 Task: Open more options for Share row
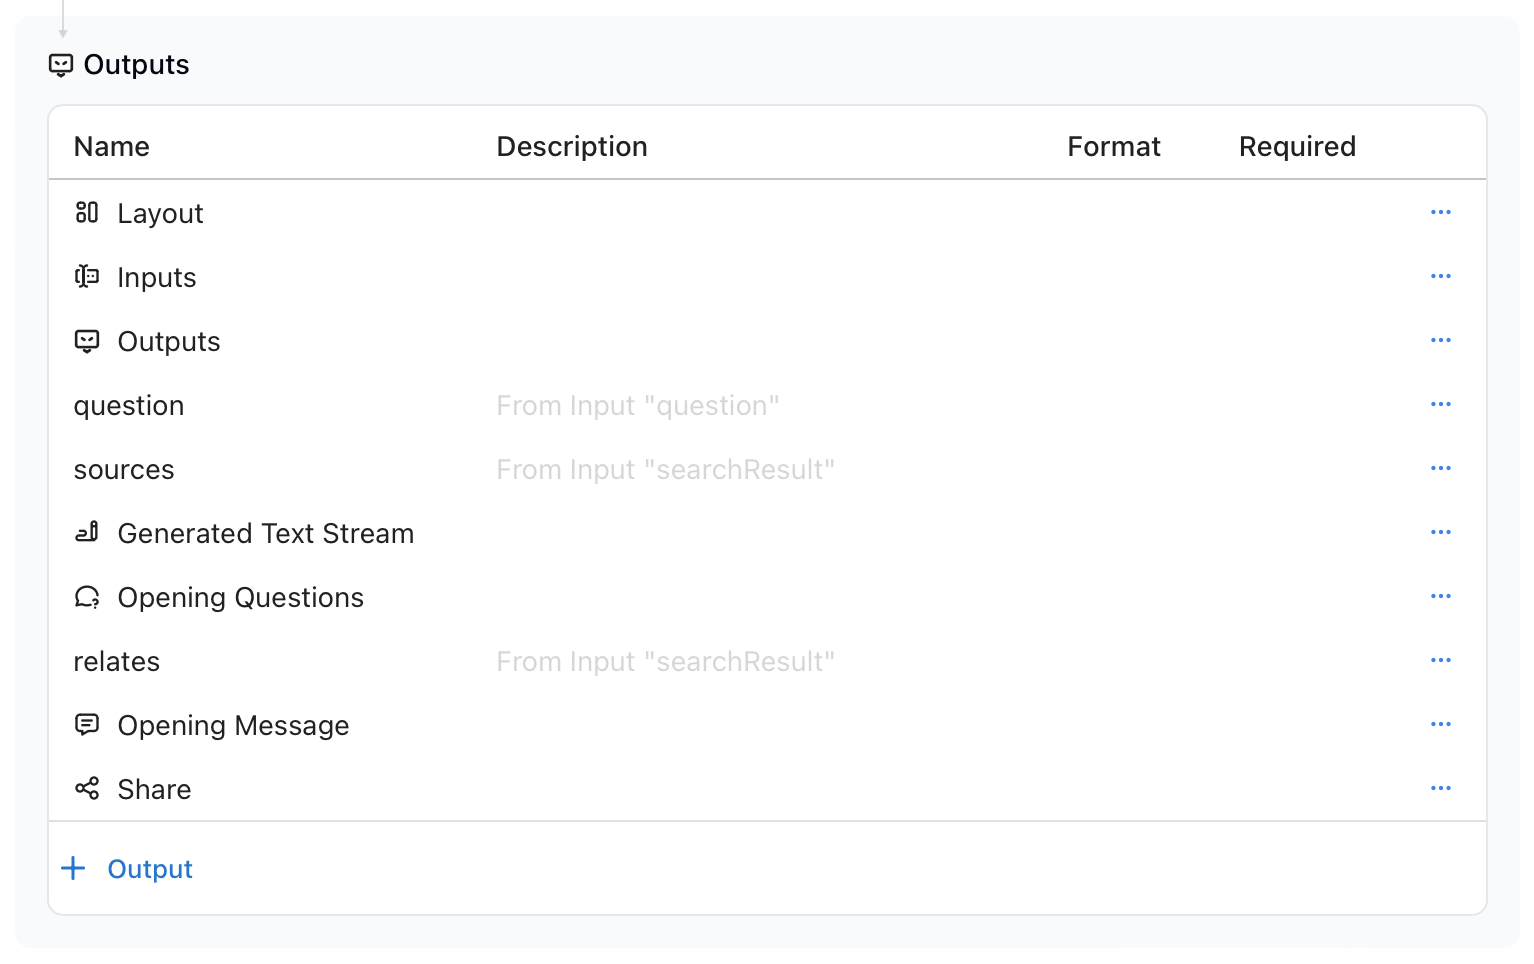coord(1440,788)
